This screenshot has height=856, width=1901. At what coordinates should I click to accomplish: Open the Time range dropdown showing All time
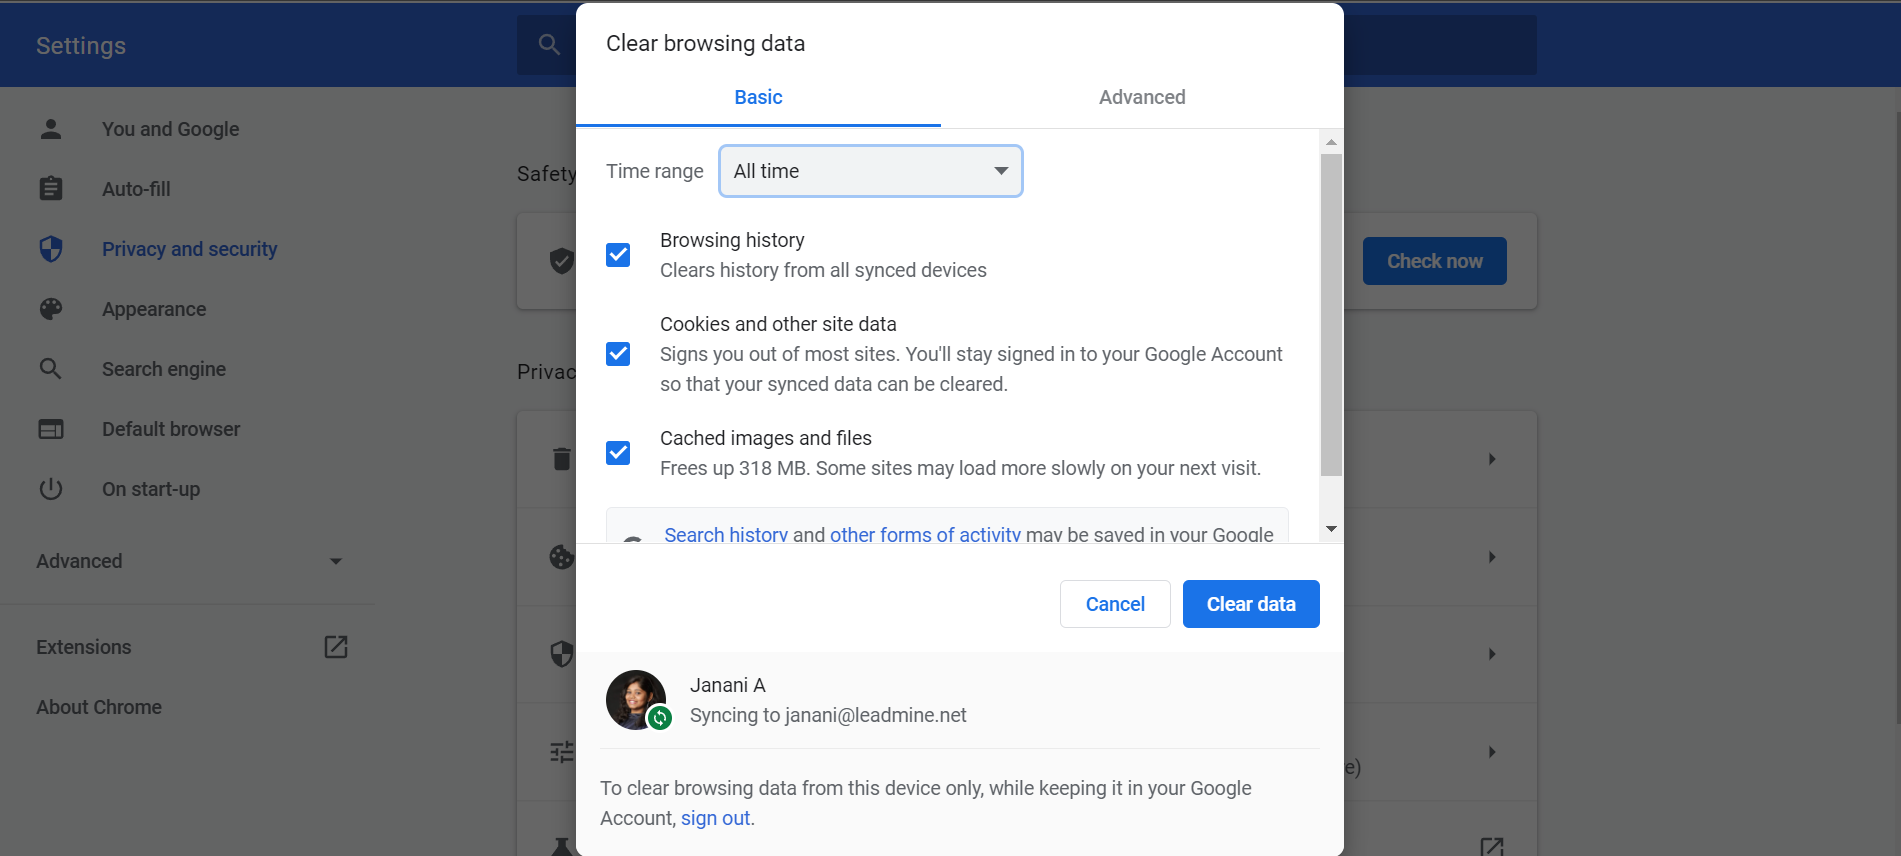(871, 171)
